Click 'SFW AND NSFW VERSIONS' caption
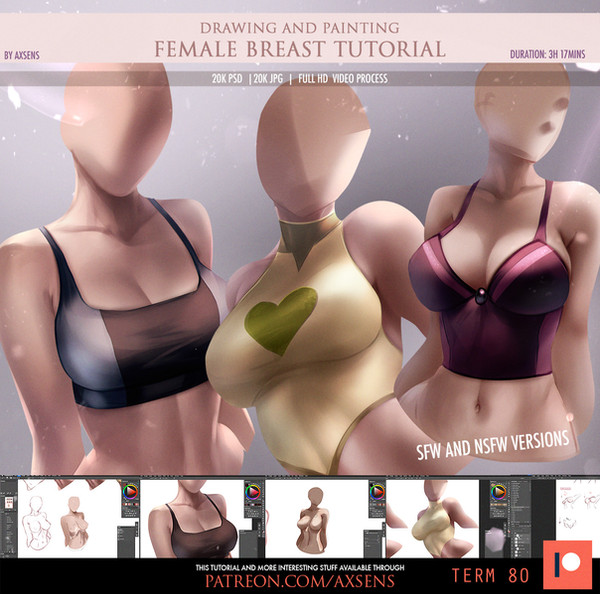 point(492,445)
